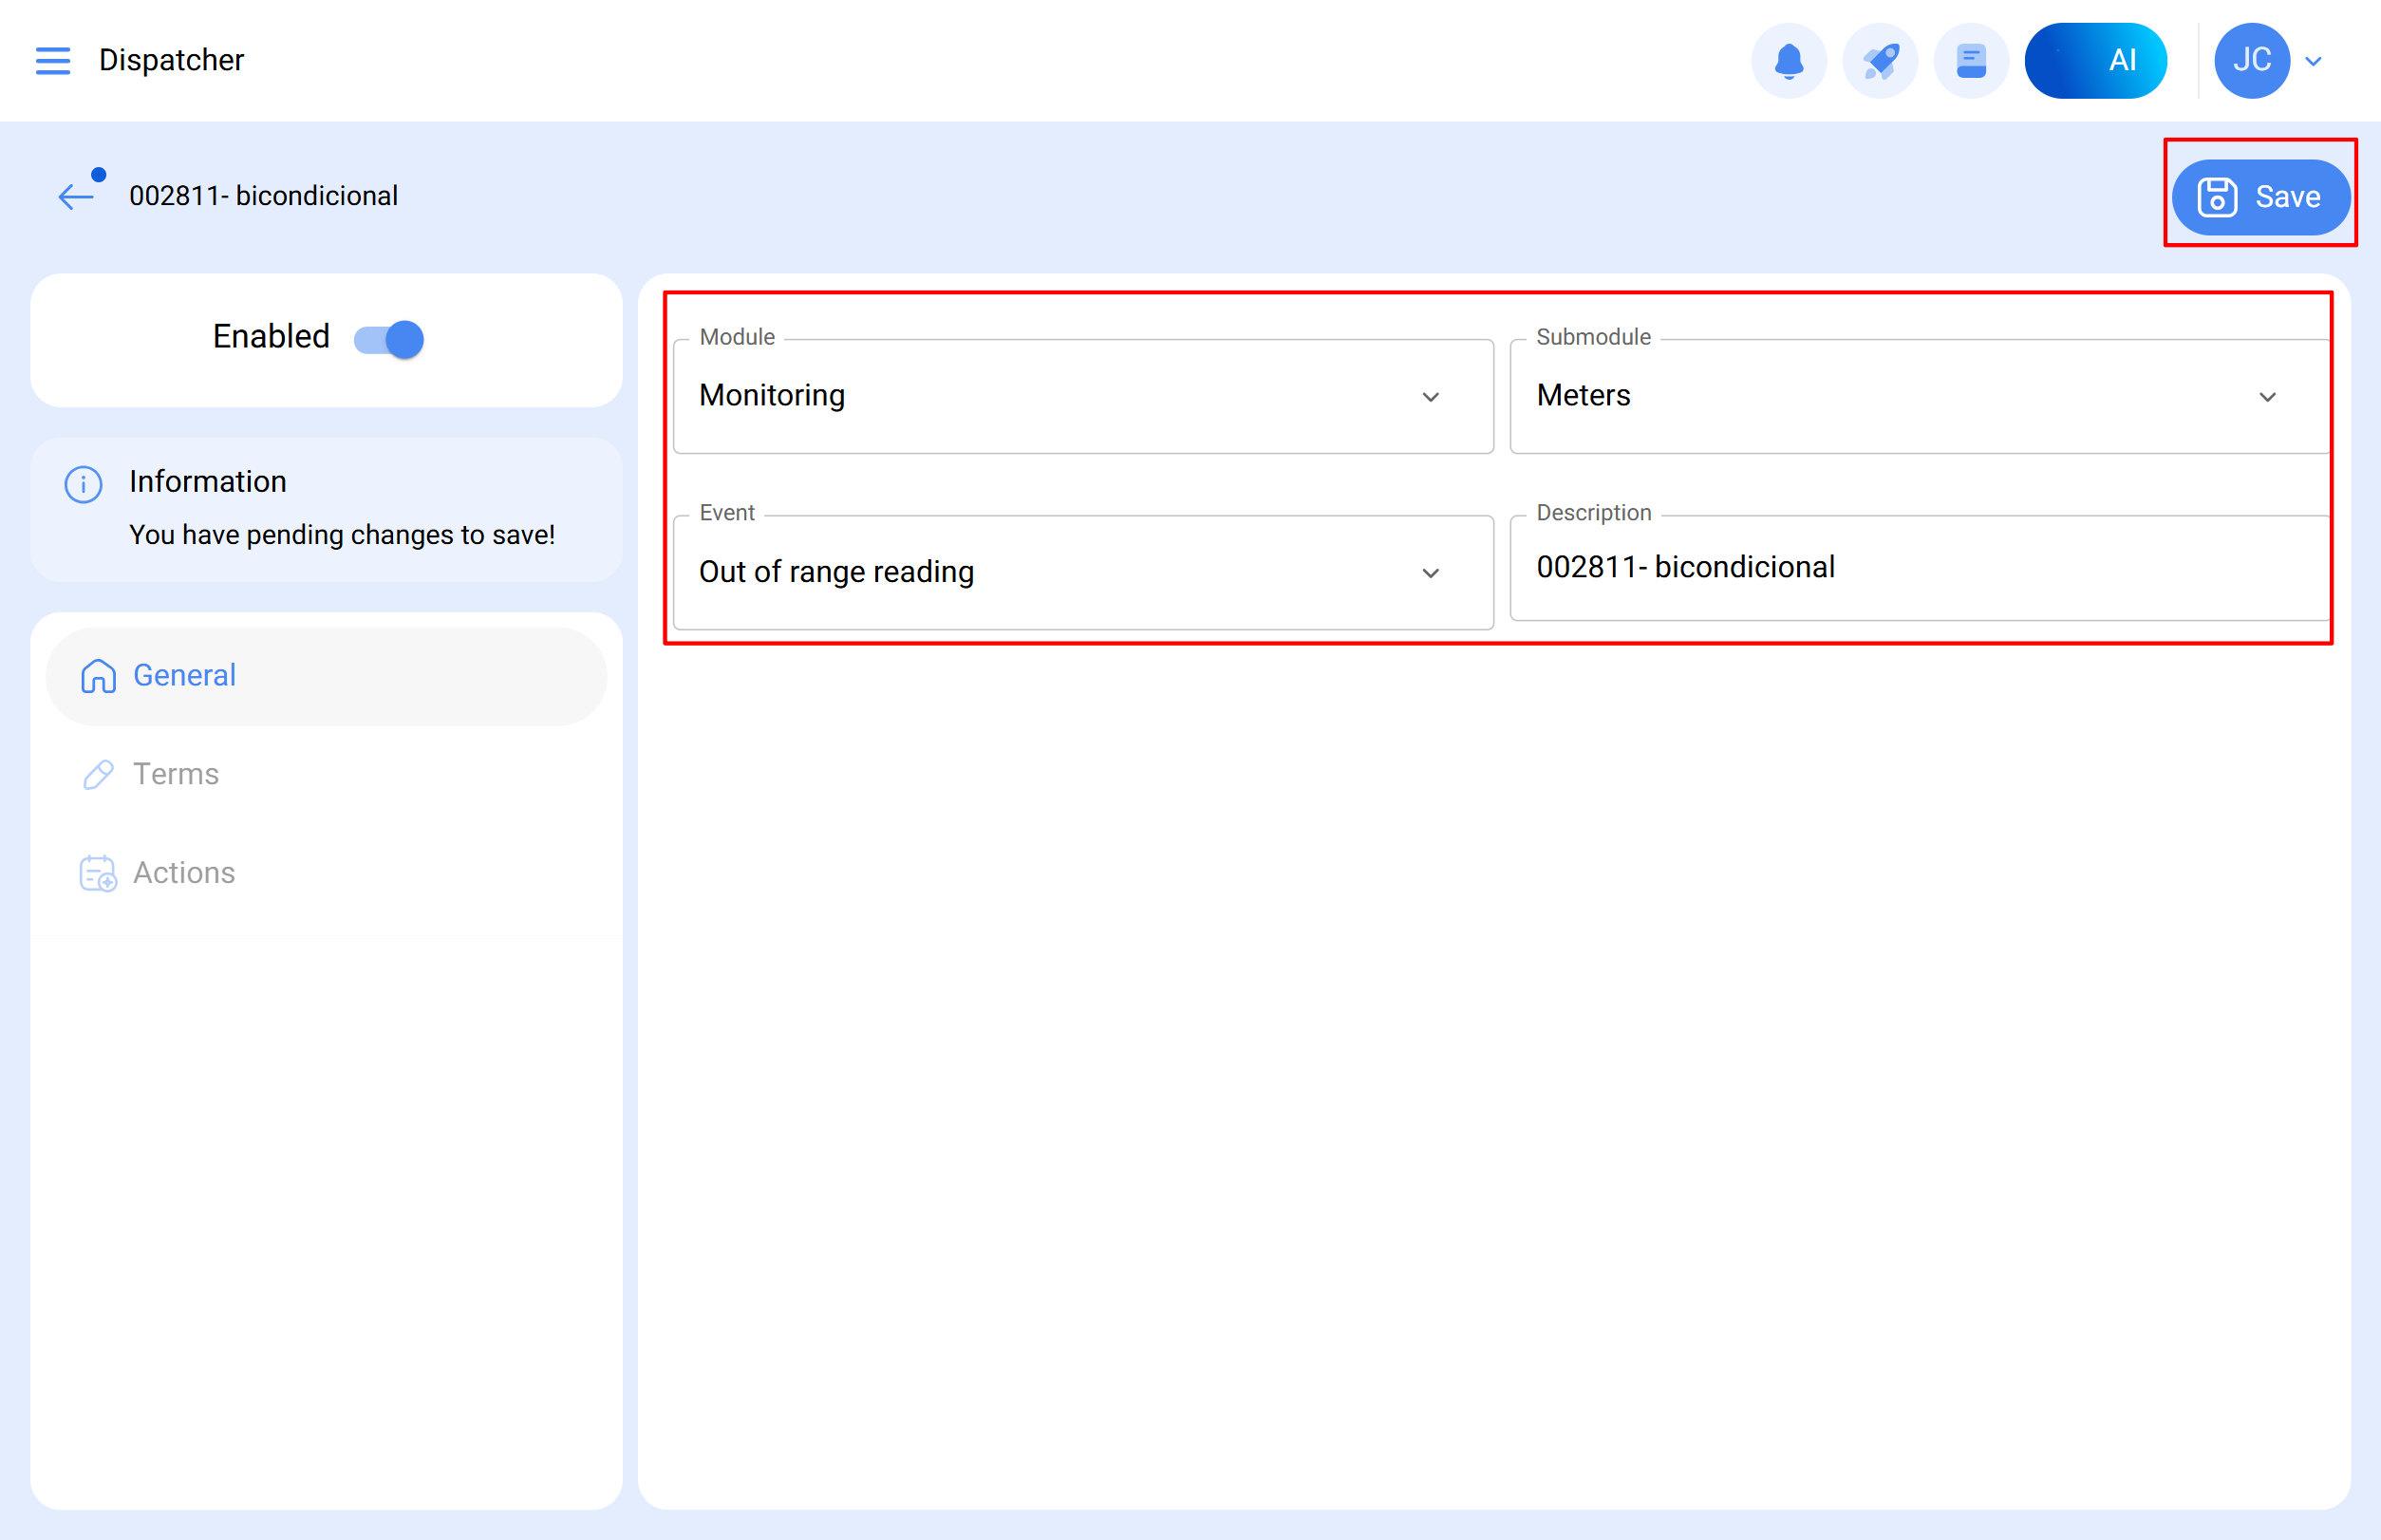The image size is (2381, 1540).
Task: Expand the profile chevron next to JC
Action: click(2313, 60)
